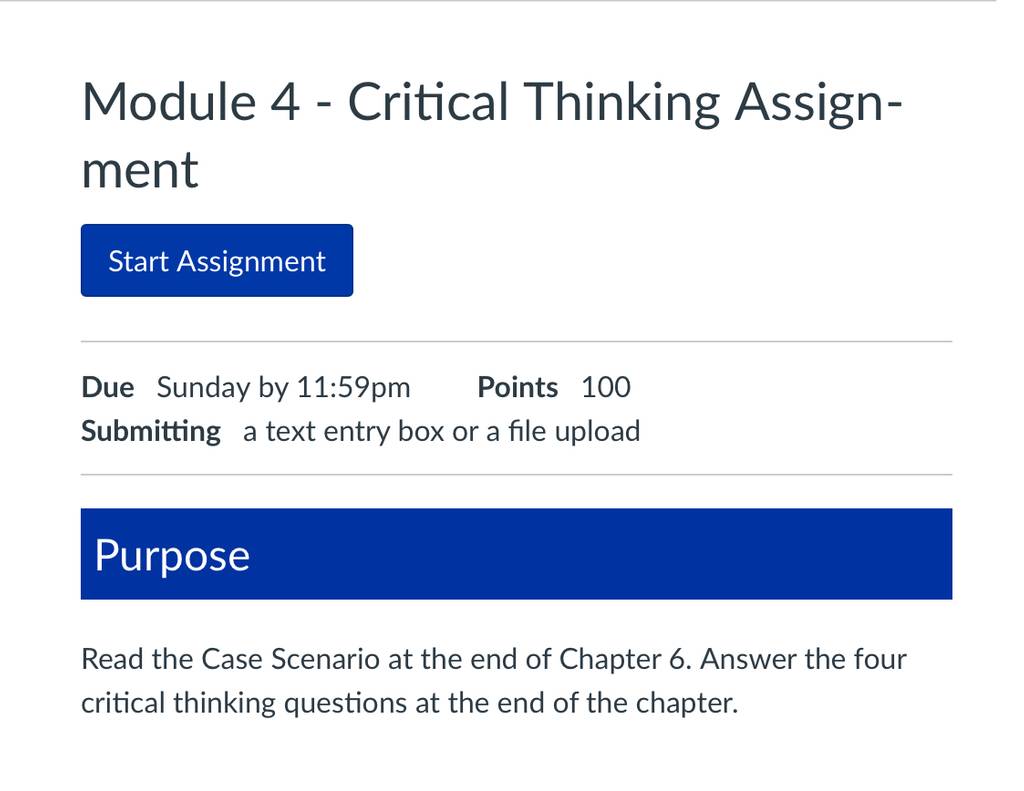The width and height of the screenshot is (1024, 791).
Task: Click the divider line below Submitting
Action: [517, 475]
